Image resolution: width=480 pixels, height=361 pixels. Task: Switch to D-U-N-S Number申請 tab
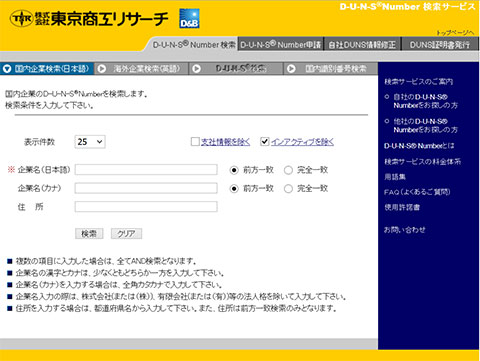pos(281,45)
